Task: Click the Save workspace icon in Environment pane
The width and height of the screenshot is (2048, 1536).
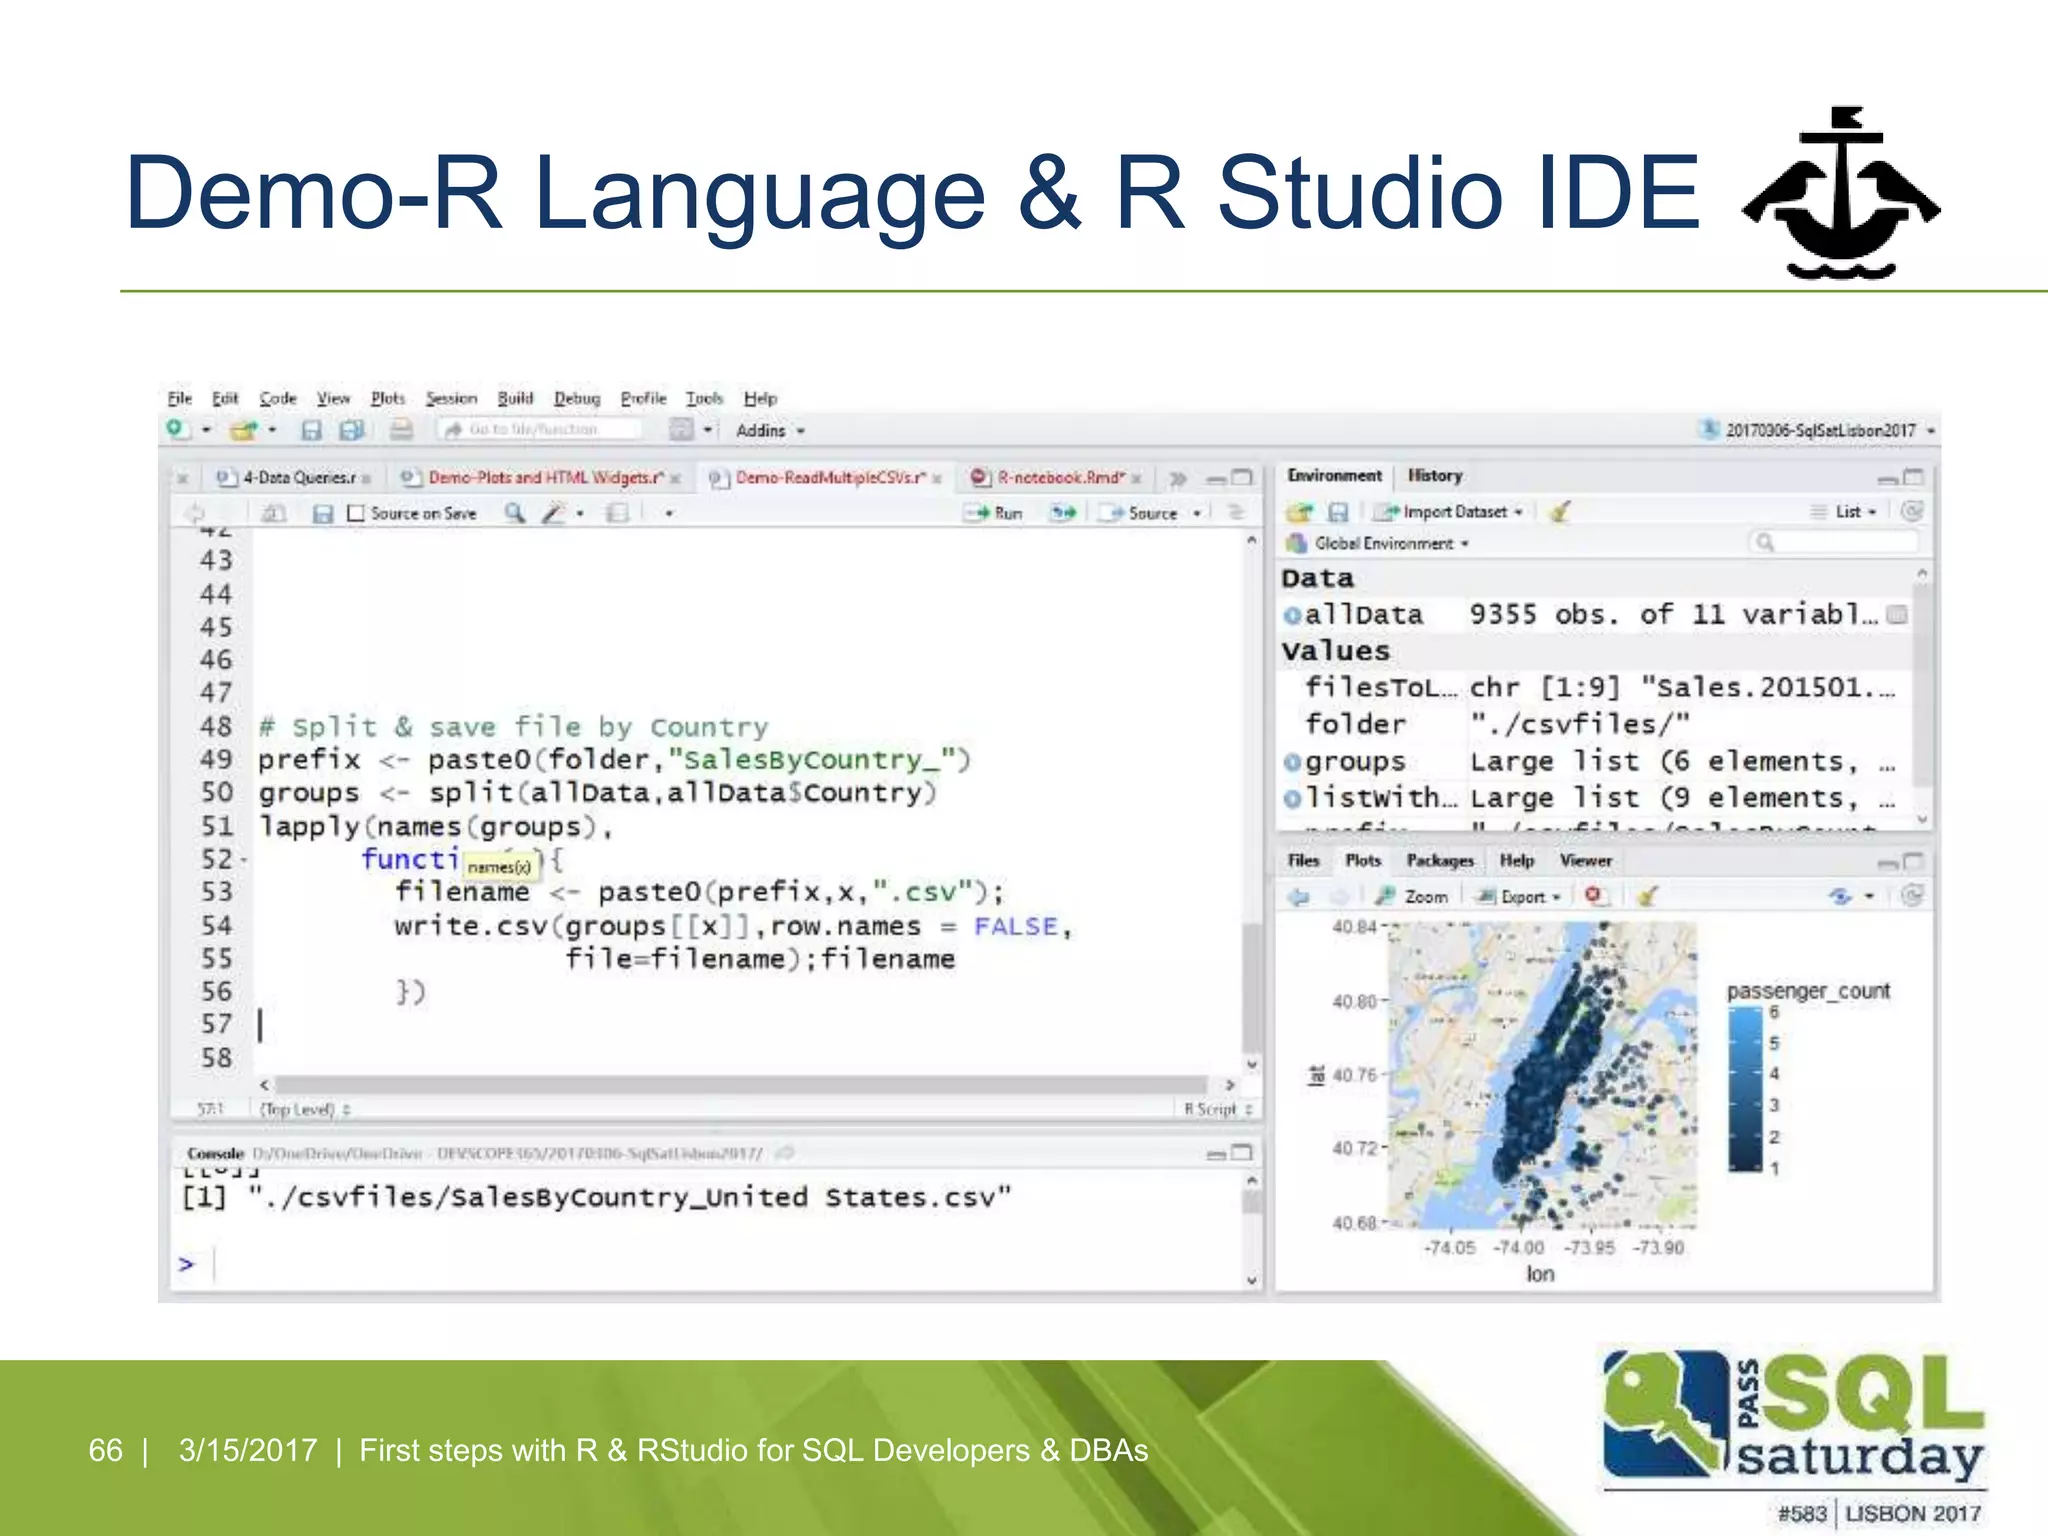Action: click(x=1338, y=512)
